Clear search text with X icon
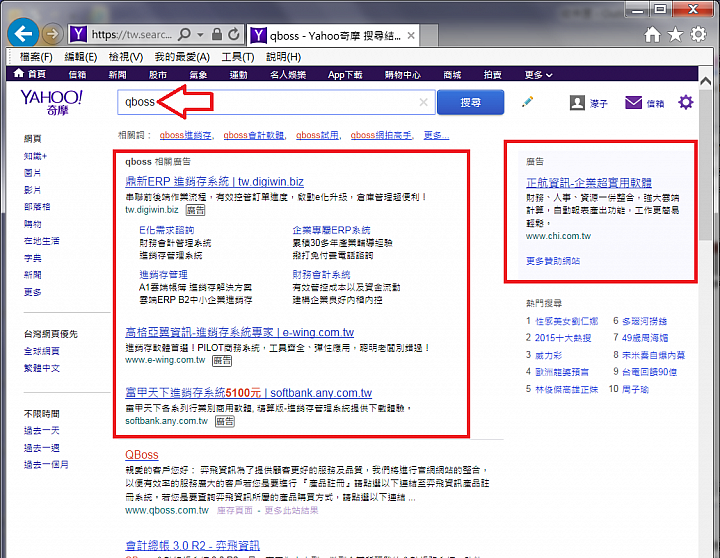 423,102
